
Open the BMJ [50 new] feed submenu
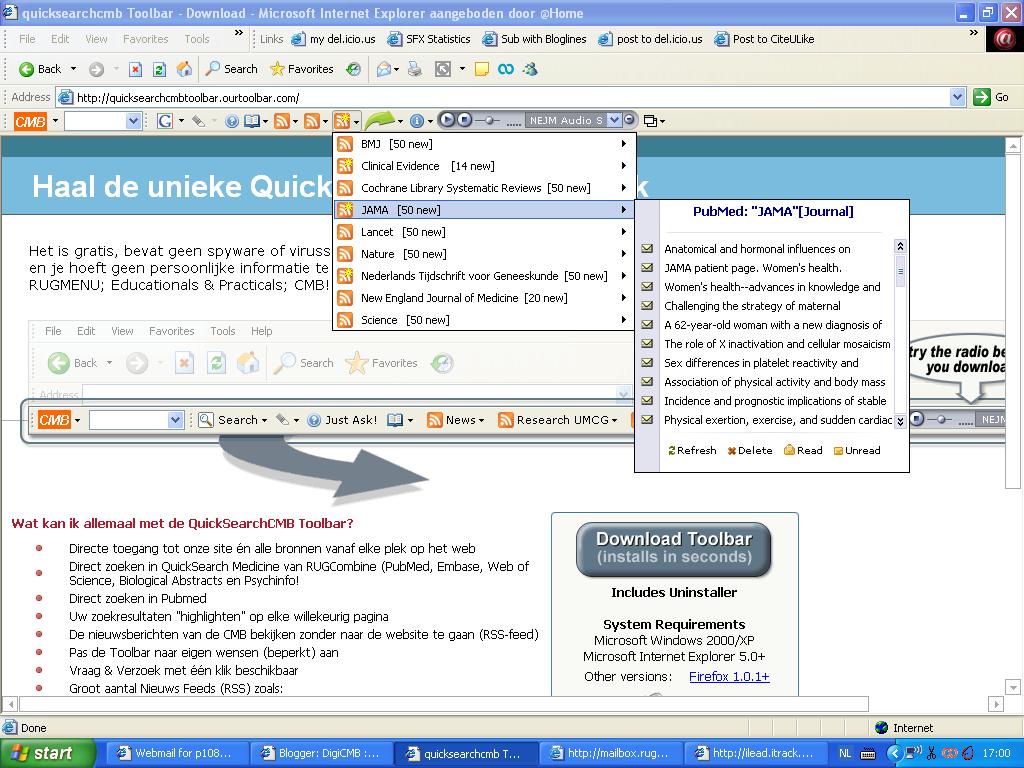(x=483, y=144)
